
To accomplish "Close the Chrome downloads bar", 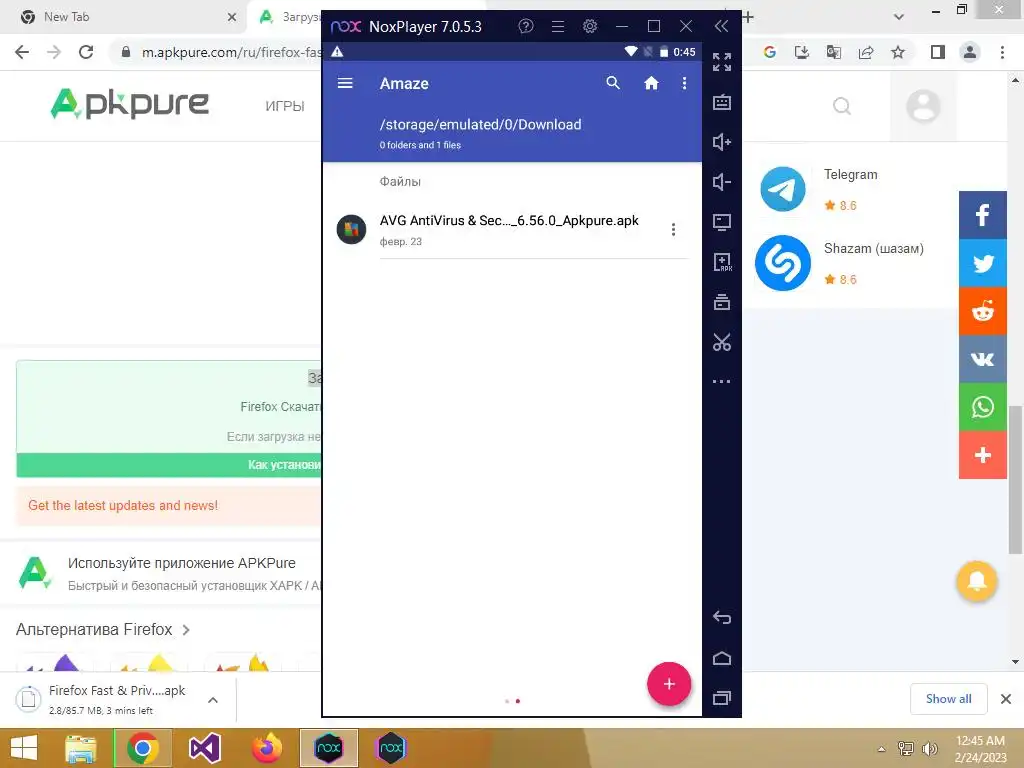I will pyautogui.click(x=1006, y=699).
